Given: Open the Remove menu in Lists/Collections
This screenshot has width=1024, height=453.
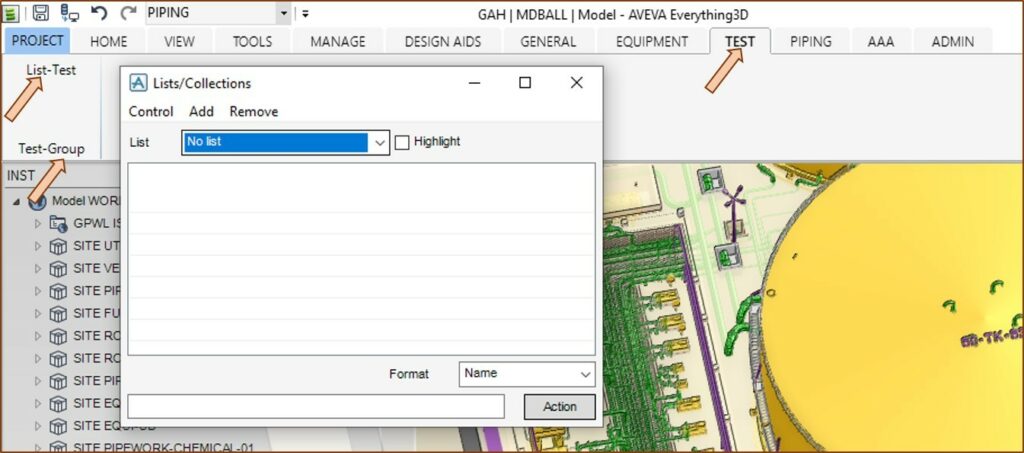Looking at the screenshot, I should coord(253,112).
